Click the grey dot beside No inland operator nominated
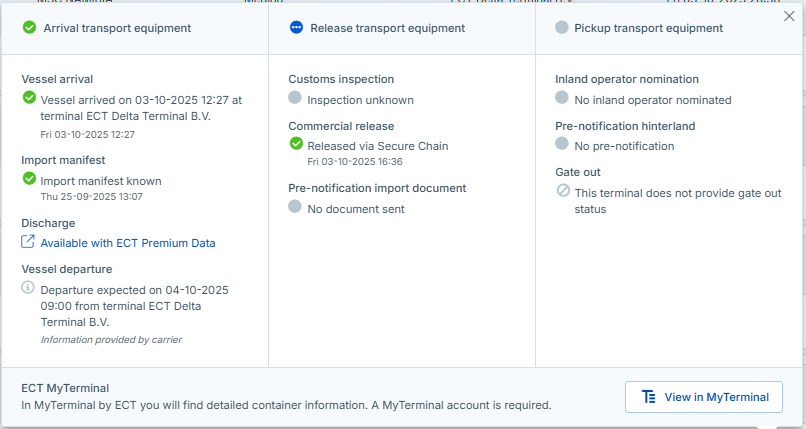806x429 pixels. (x=562, y=97)
